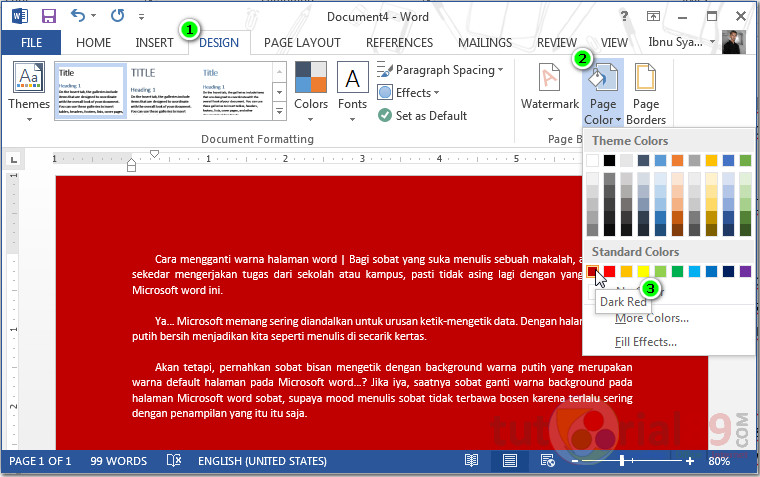Click the 99 WORDS word count
Screen dimensions: 760x477
(118, 461)
